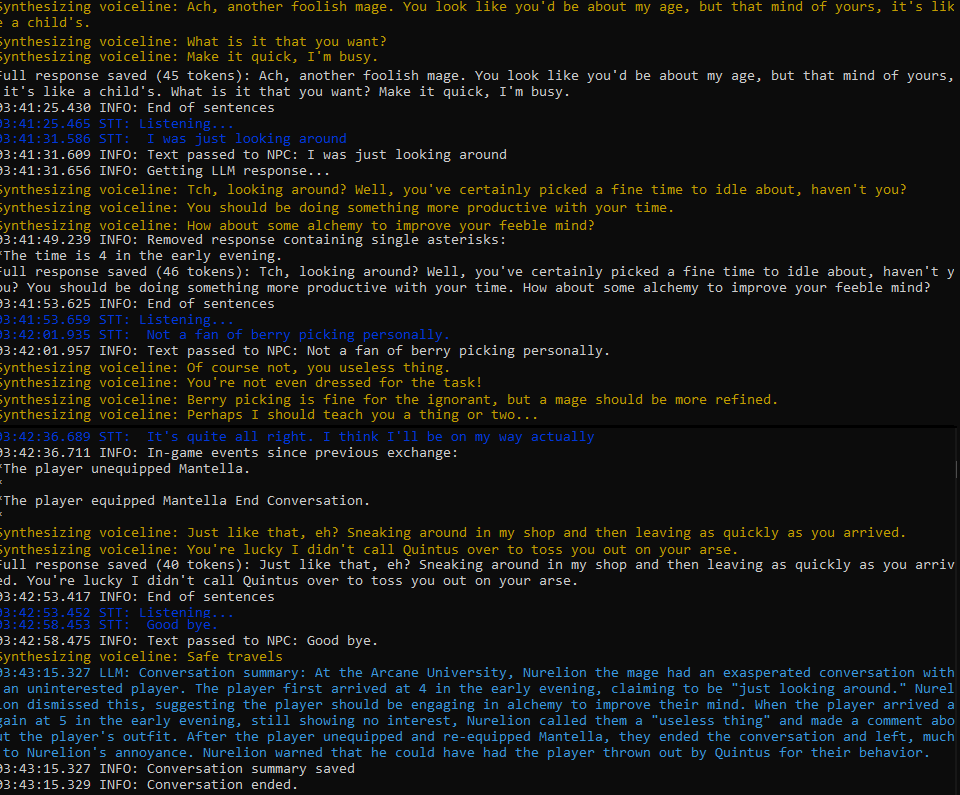
Task: Click 'INFO: Conversation ended.' line
Action: click(x=149, y=785)
